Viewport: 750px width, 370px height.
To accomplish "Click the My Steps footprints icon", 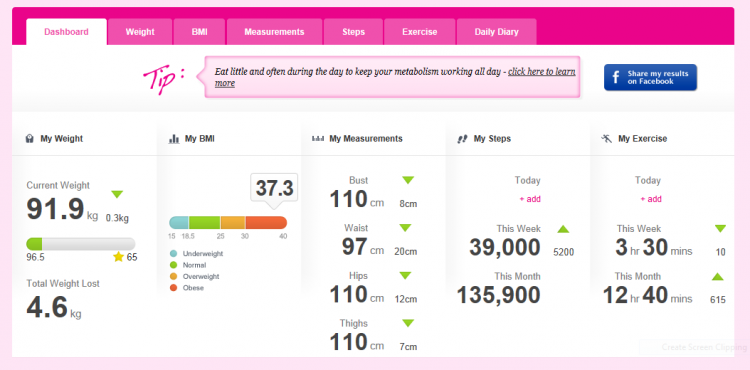I will (462, 139).
